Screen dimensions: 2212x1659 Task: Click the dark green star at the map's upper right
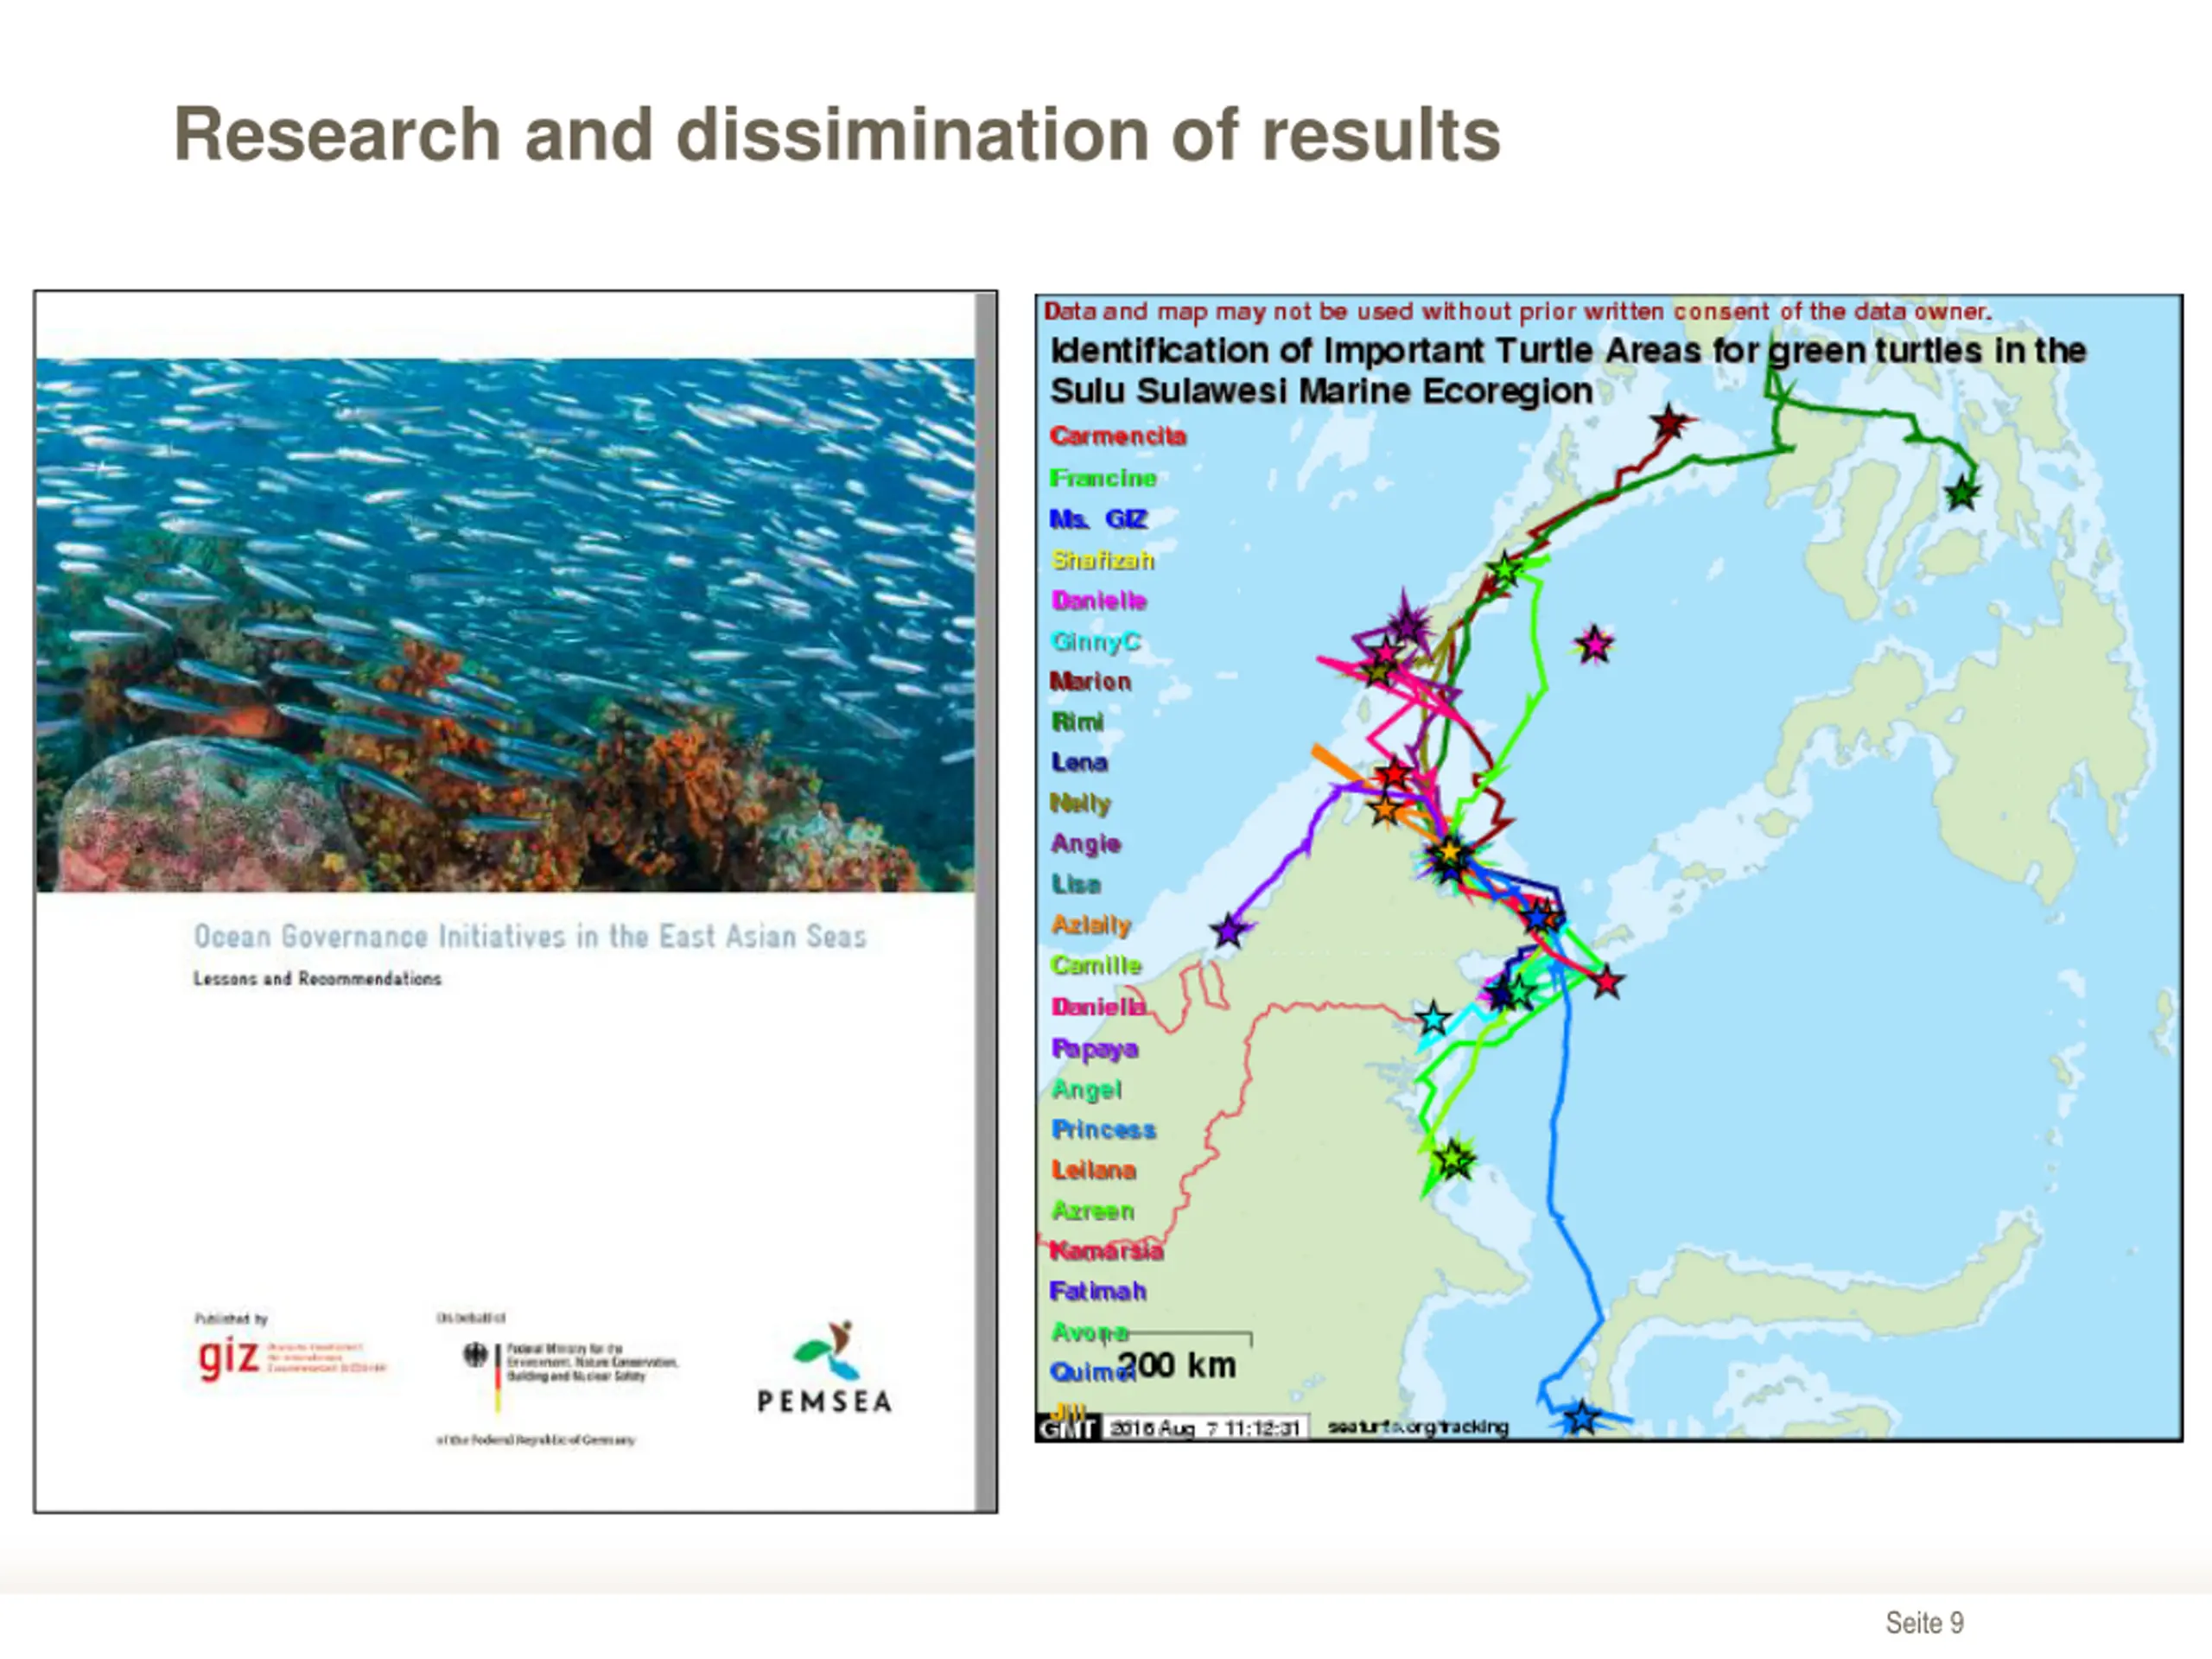(x=1962, y=492)
